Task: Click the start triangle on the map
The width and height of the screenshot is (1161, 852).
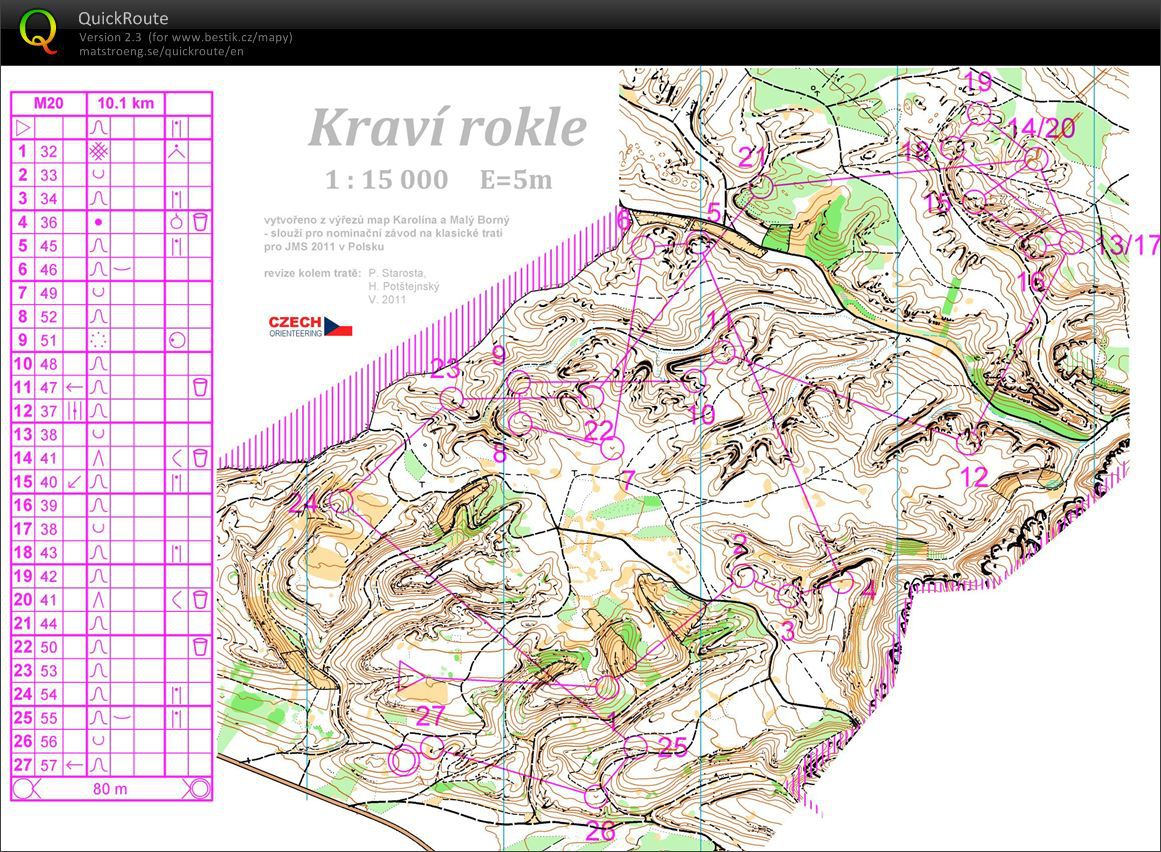Action: [x=411, y=677]
